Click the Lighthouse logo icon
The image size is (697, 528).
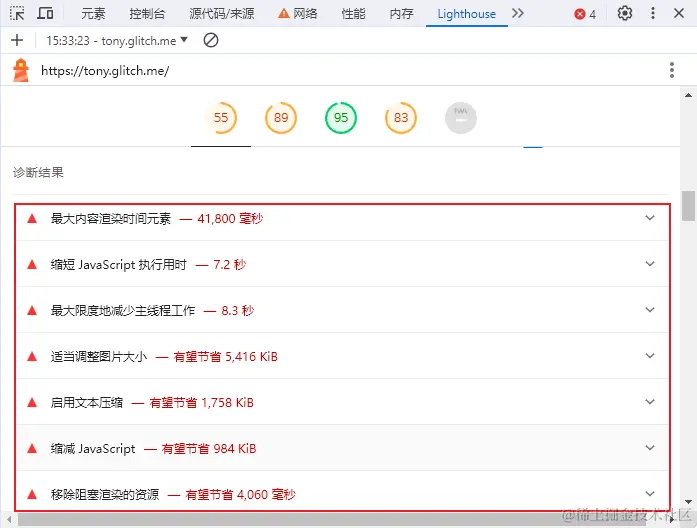[20, 71]
